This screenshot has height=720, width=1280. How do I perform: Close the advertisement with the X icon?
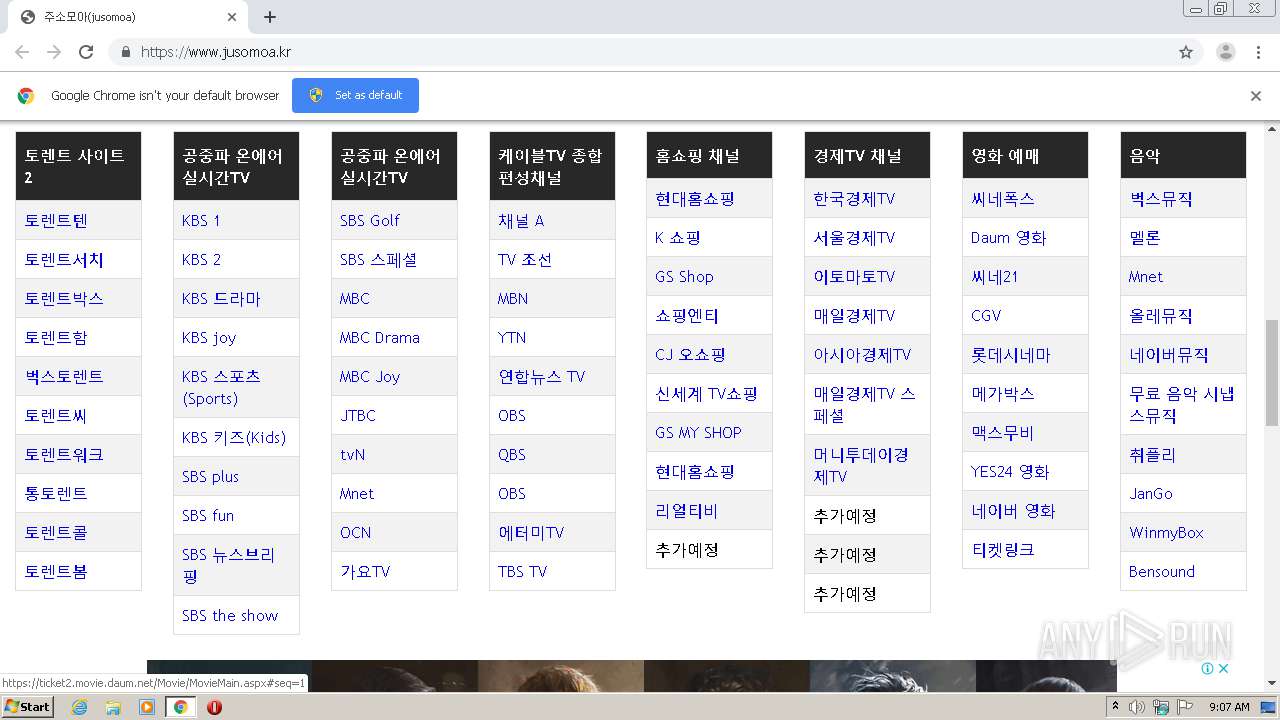click(x=1222, y=669)
